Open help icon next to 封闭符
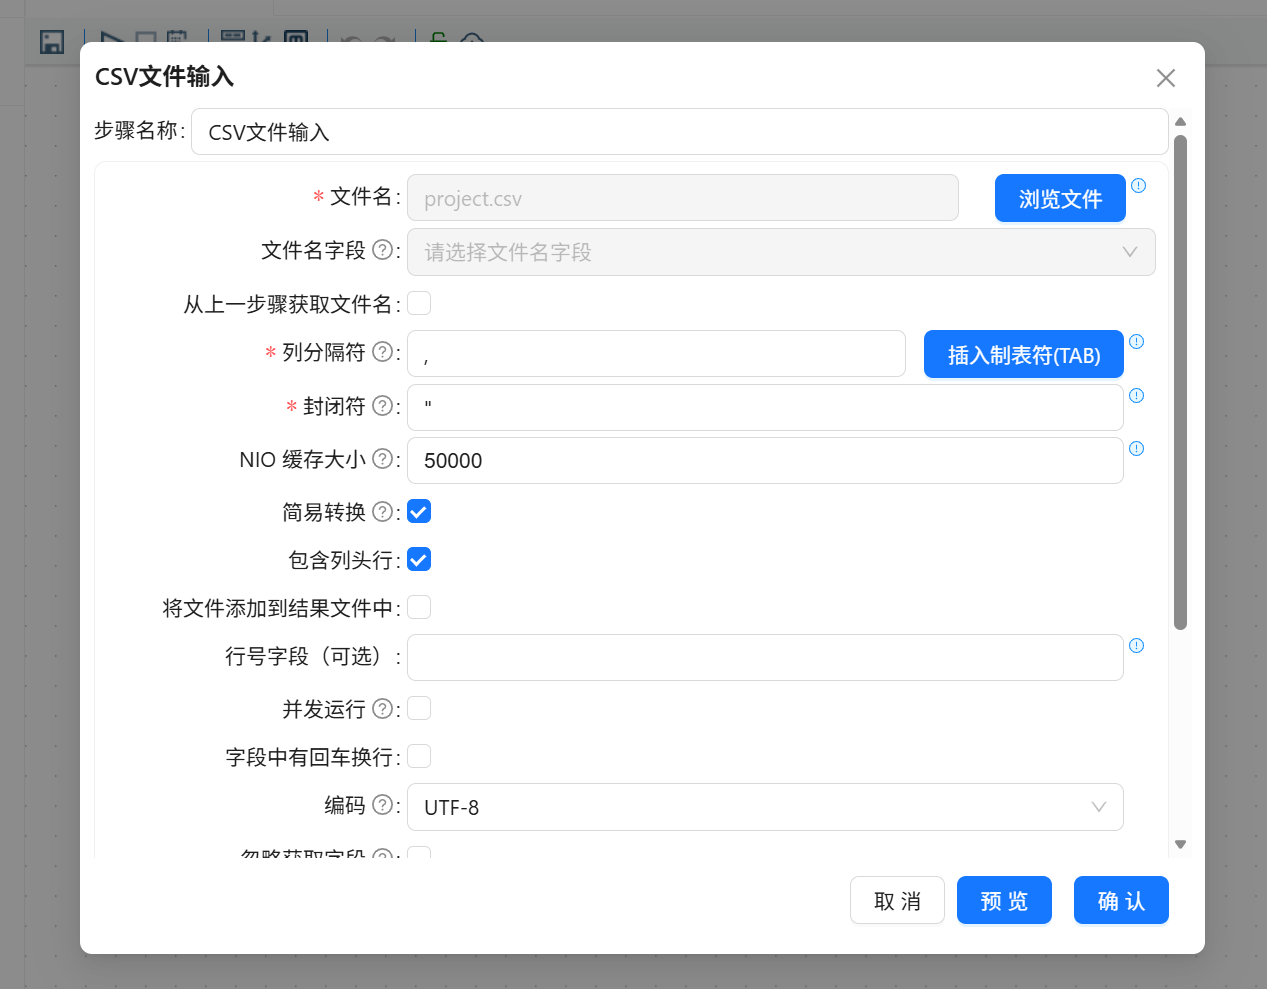Image resolution: width=1267 pixels, height=989 pixels. point(382,405)
